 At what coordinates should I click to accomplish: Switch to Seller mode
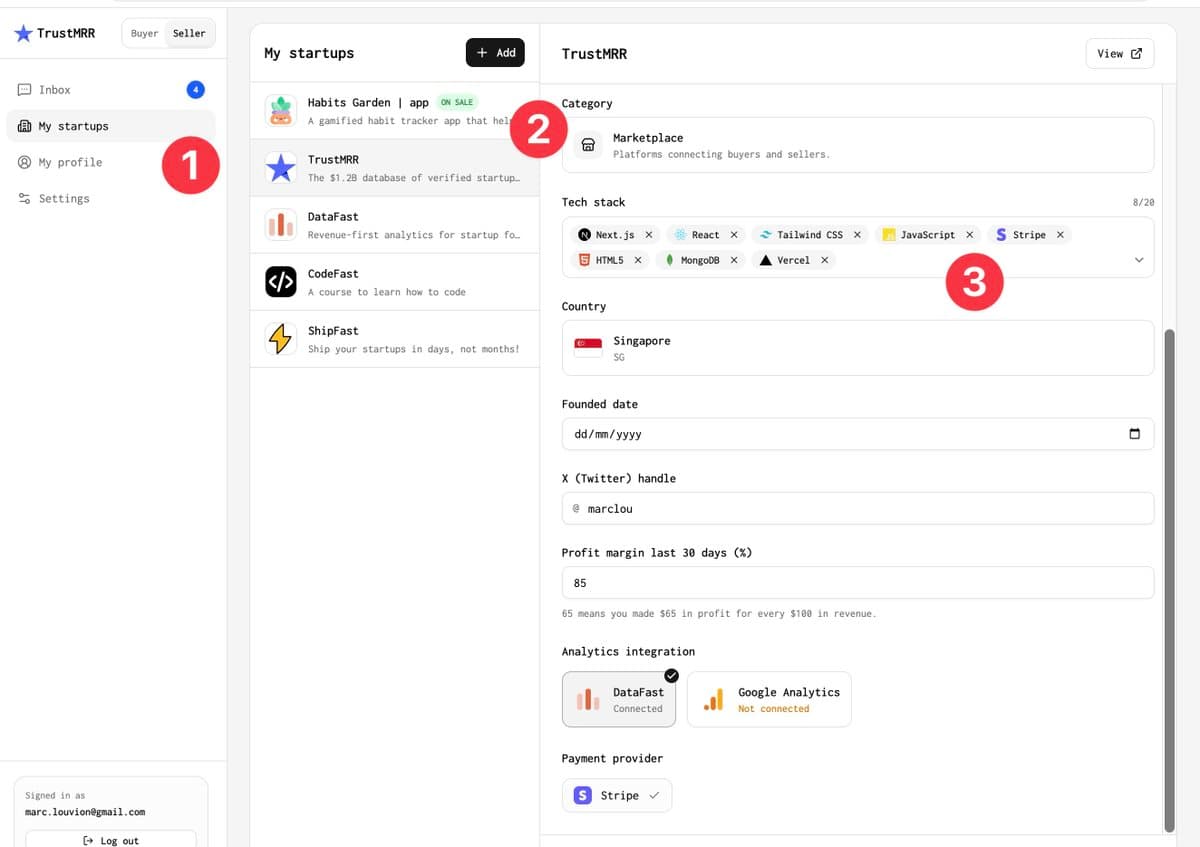(189, 33)
